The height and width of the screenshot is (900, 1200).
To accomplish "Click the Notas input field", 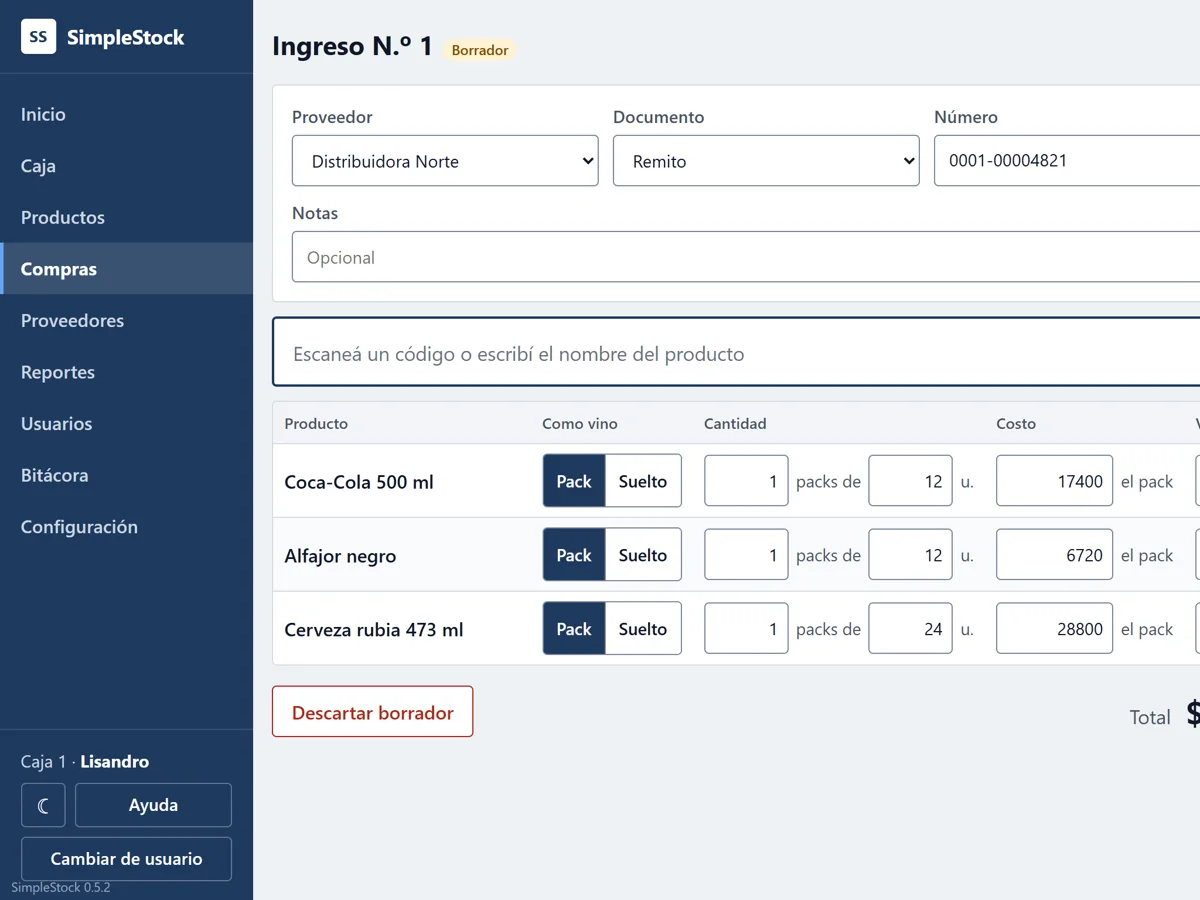I will [746, 257].
